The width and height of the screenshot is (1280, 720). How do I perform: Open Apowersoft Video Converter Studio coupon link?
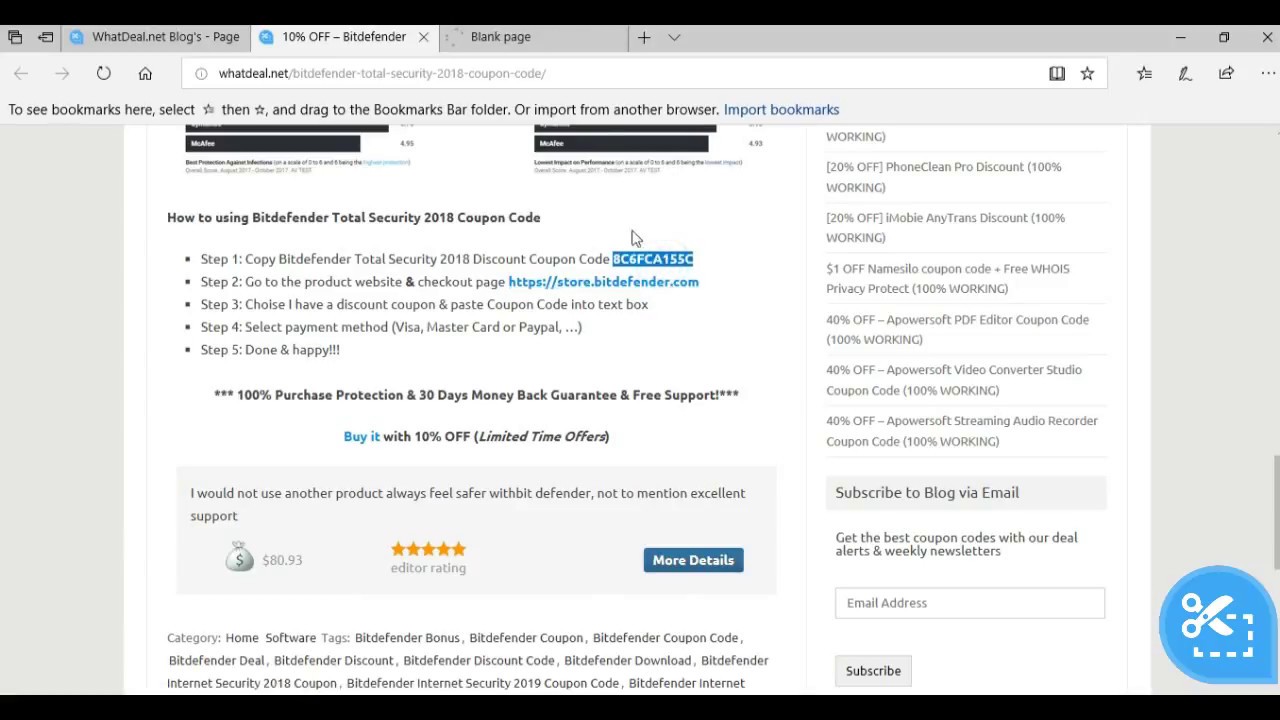point(954,380)
